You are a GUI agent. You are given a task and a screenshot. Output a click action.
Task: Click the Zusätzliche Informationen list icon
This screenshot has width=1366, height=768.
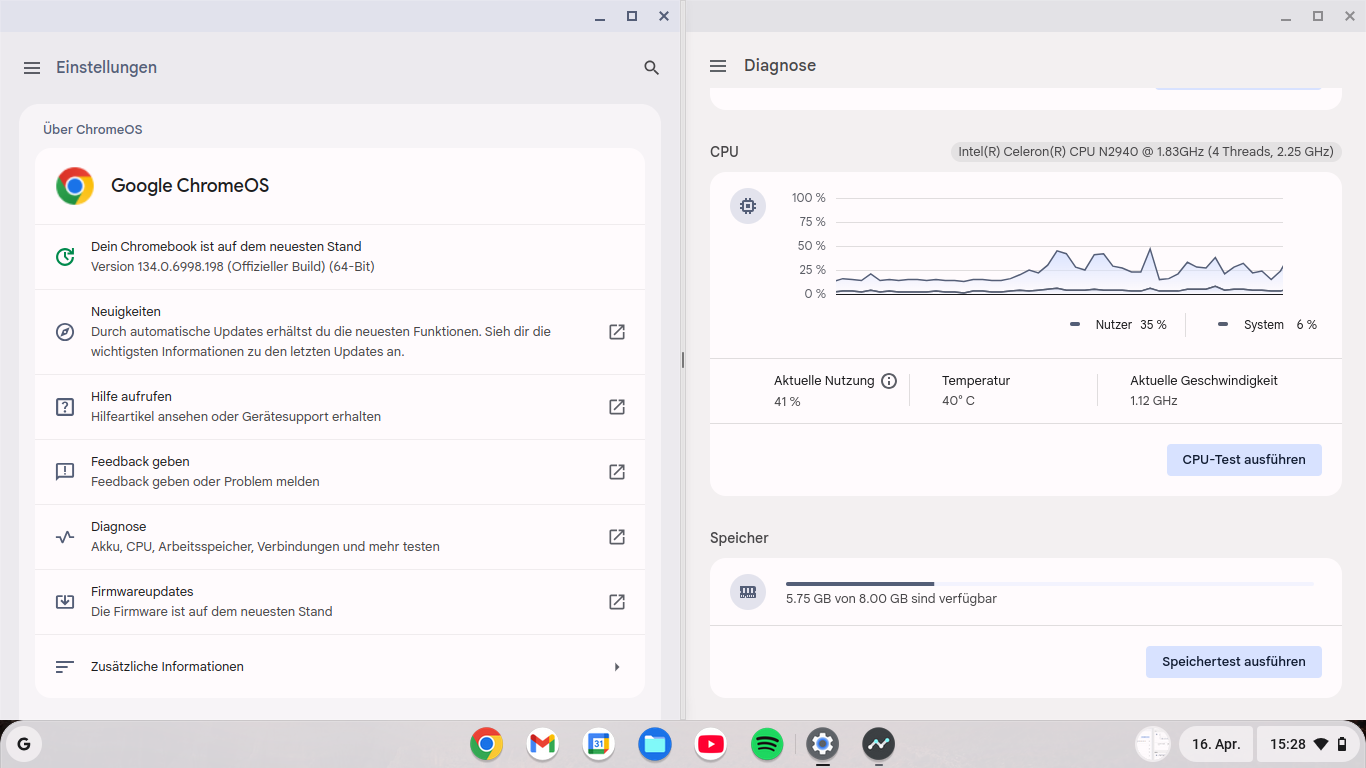pos(65,667)
